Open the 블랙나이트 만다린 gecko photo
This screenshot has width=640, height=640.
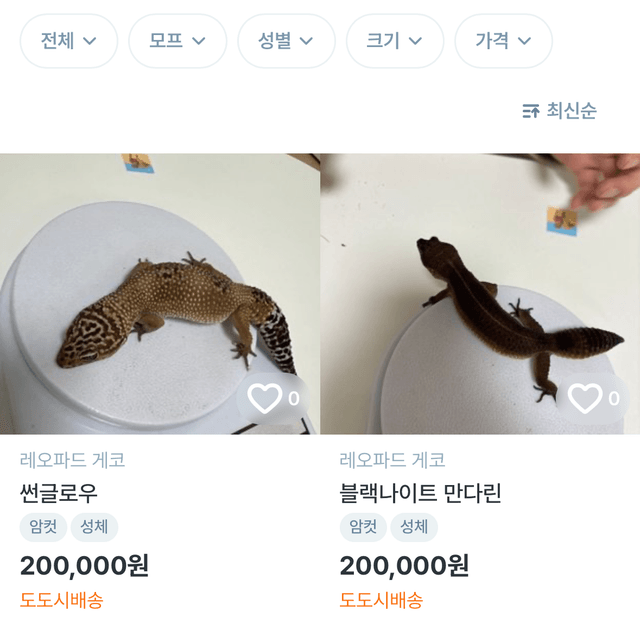coord(480,290)
